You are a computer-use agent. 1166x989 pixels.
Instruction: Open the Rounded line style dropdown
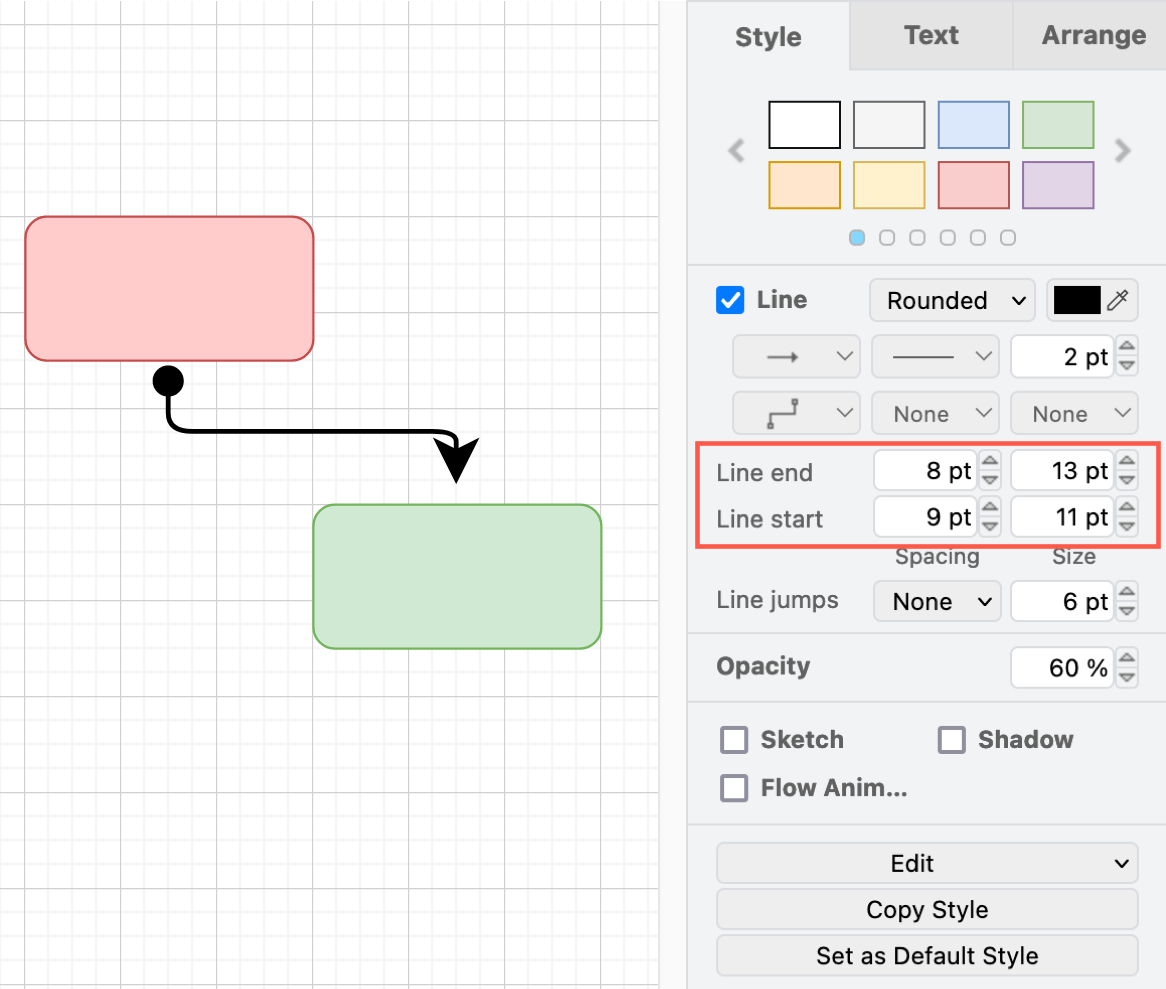pyautogui.click(x=952, y=300)
